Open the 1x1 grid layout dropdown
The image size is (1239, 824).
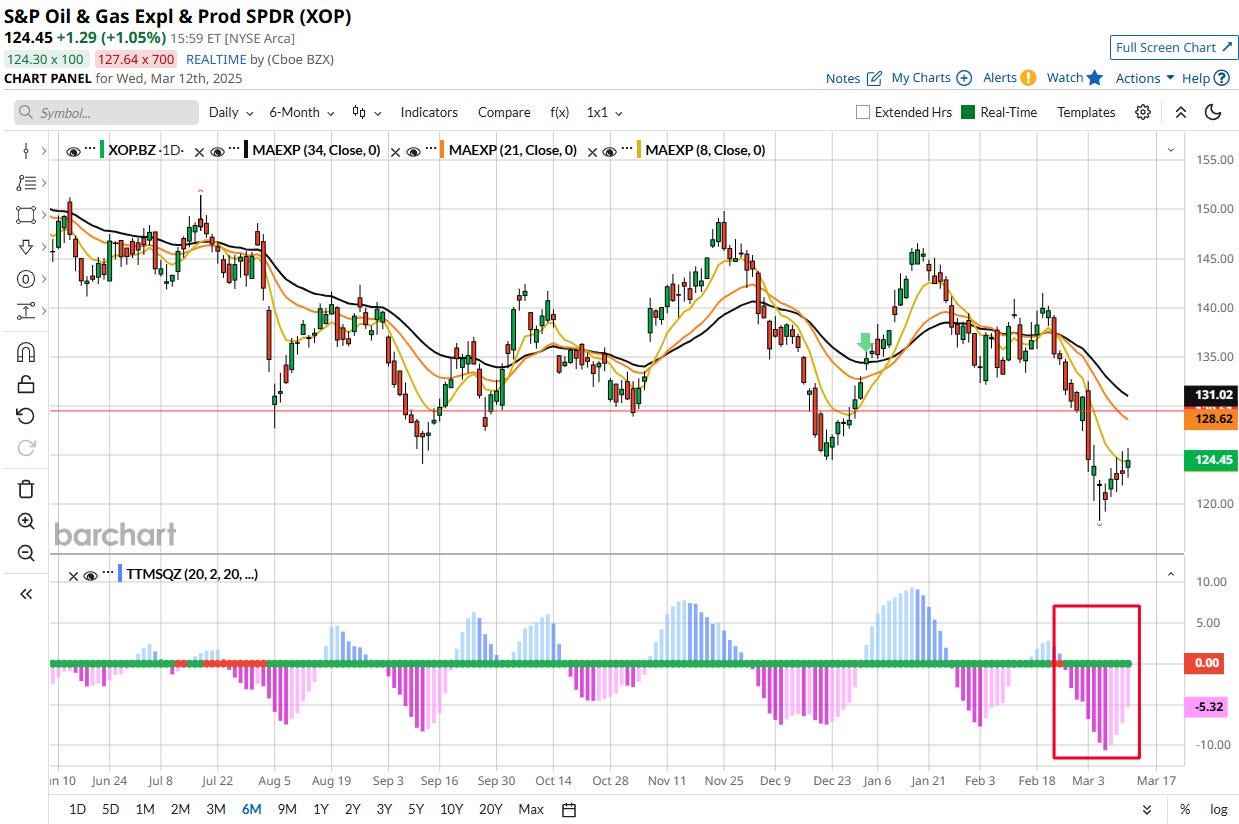(604, 112)
